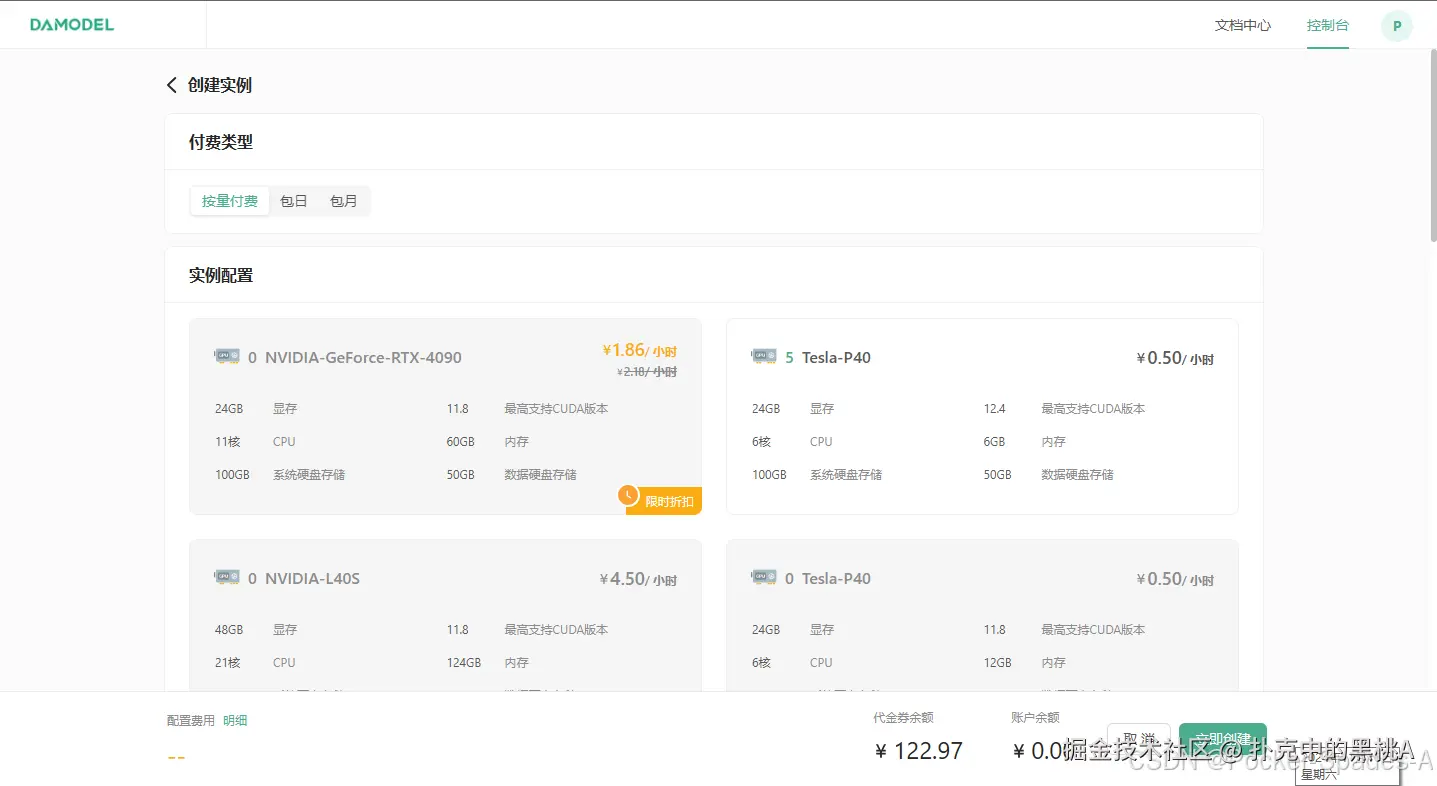Click the 账户余额 label
Image resolution: width=1437 pixels, height=786 pixels.
pos(1036,717)
